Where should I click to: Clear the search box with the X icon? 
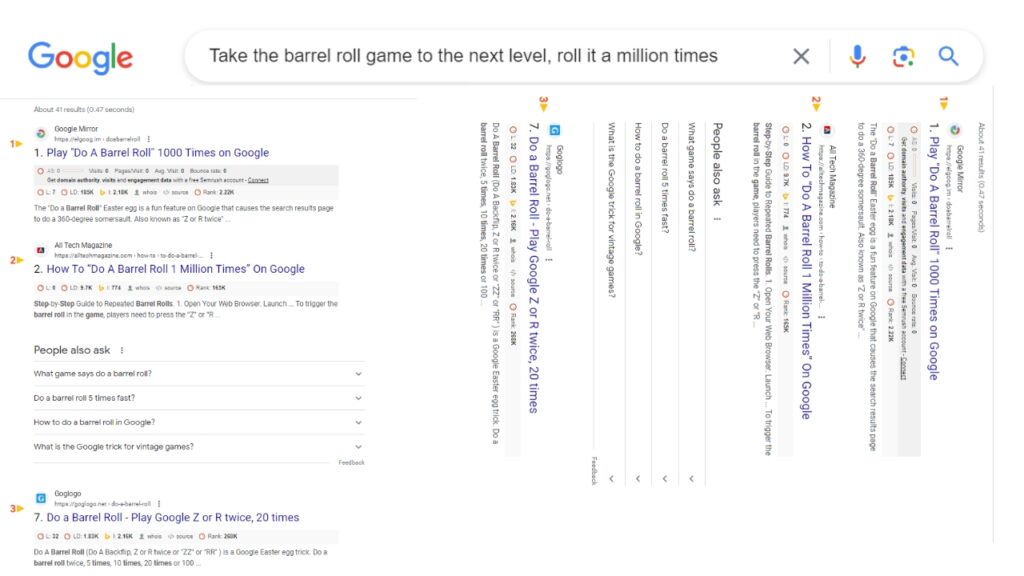pyautogui.click(x=801, y=56)
